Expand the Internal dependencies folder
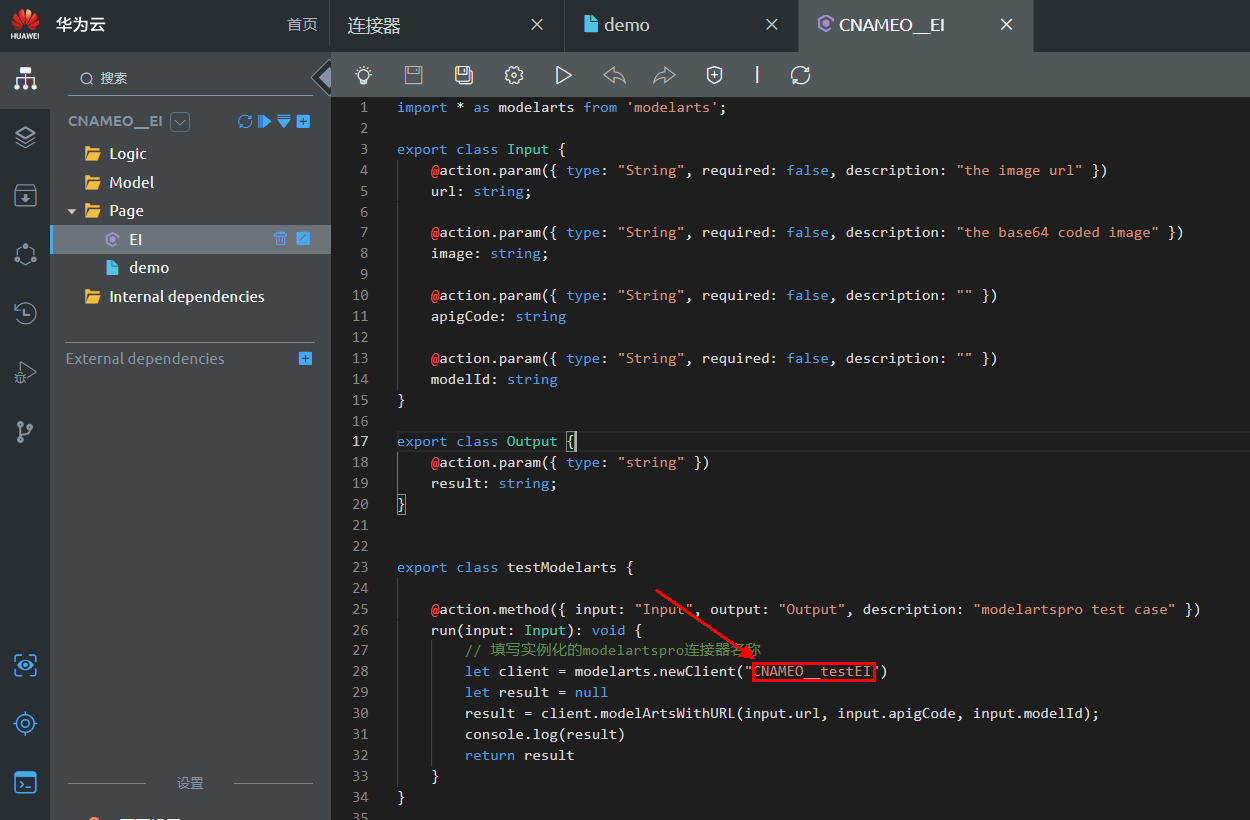Viewport: 1250px width, 820px height. [186, 297]
